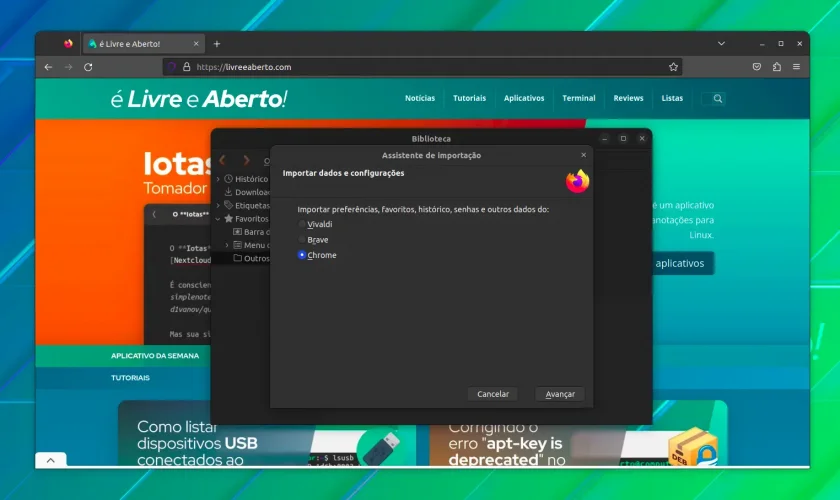Click the website search magnifier icon
The width and height of the screenshot is (840, 500).
(x=718, y=99)
